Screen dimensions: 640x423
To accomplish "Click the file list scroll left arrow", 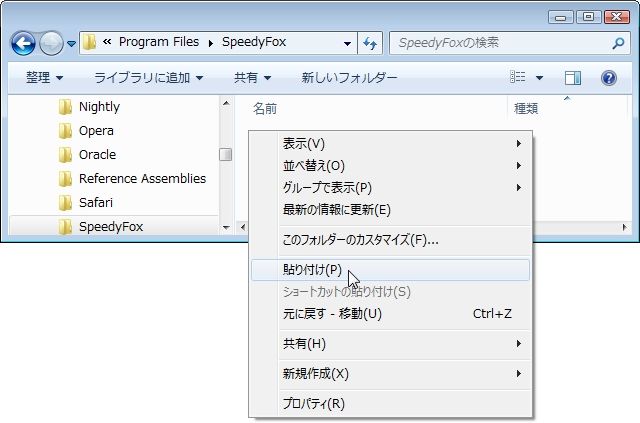I will (242, 227).
